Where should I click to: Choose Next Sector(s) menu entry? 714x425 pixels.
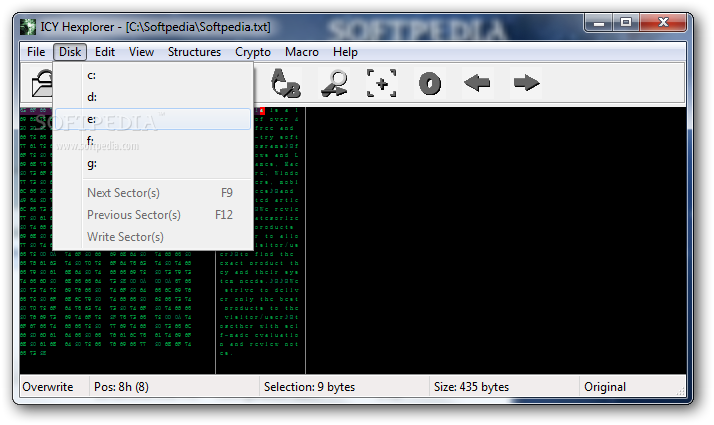point(153,193)
